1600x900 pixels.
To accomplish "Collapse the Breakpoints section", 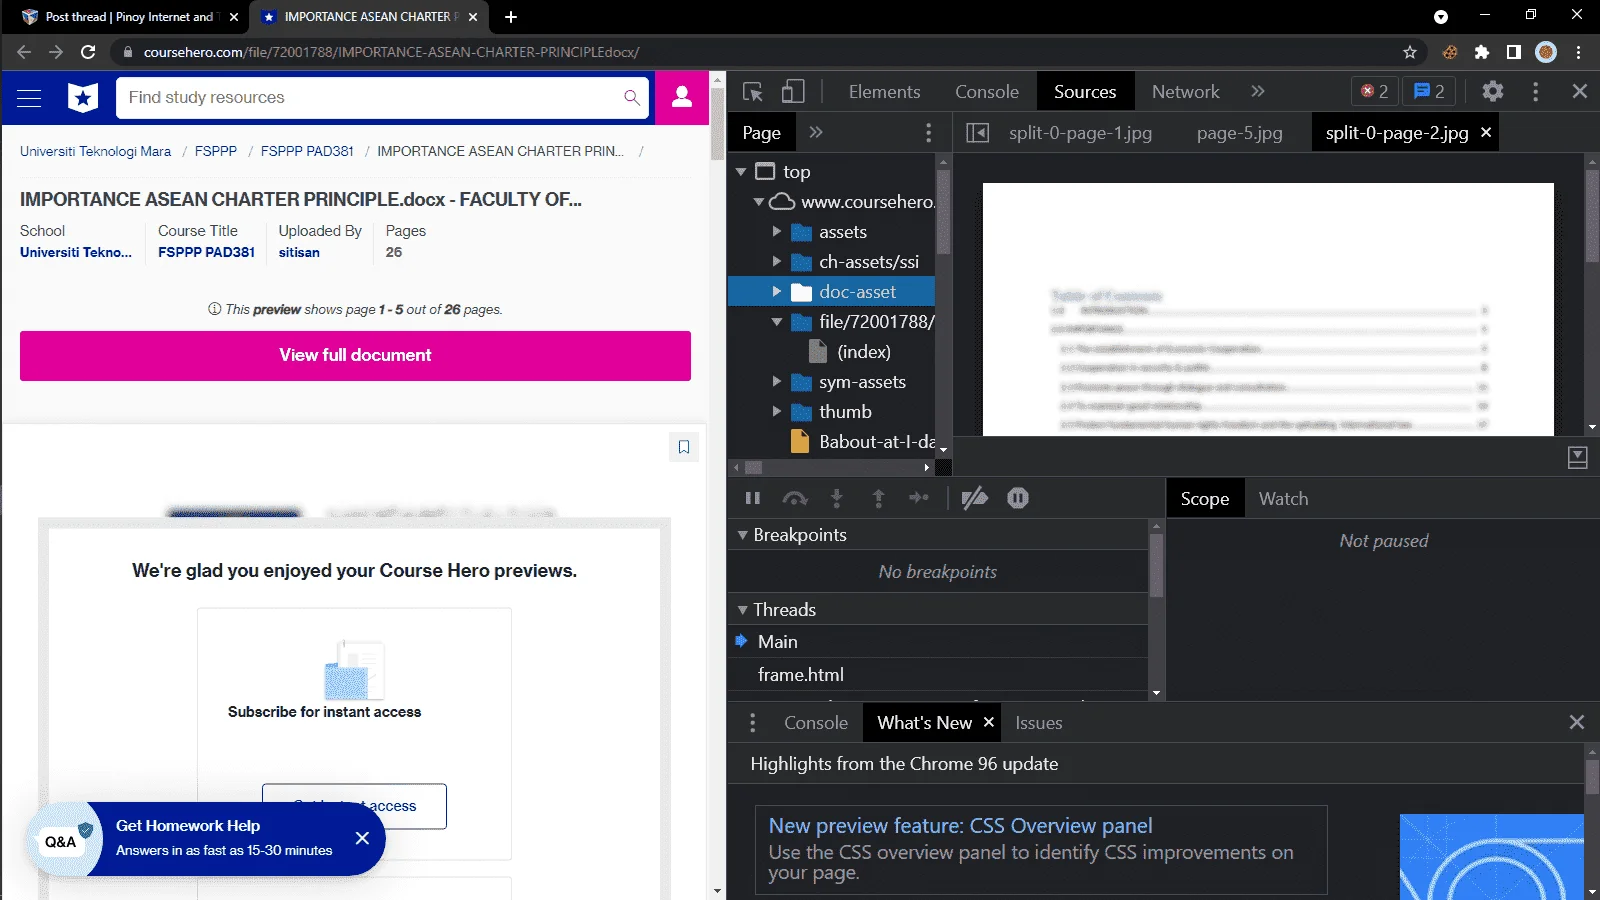I will pos(743,535).
